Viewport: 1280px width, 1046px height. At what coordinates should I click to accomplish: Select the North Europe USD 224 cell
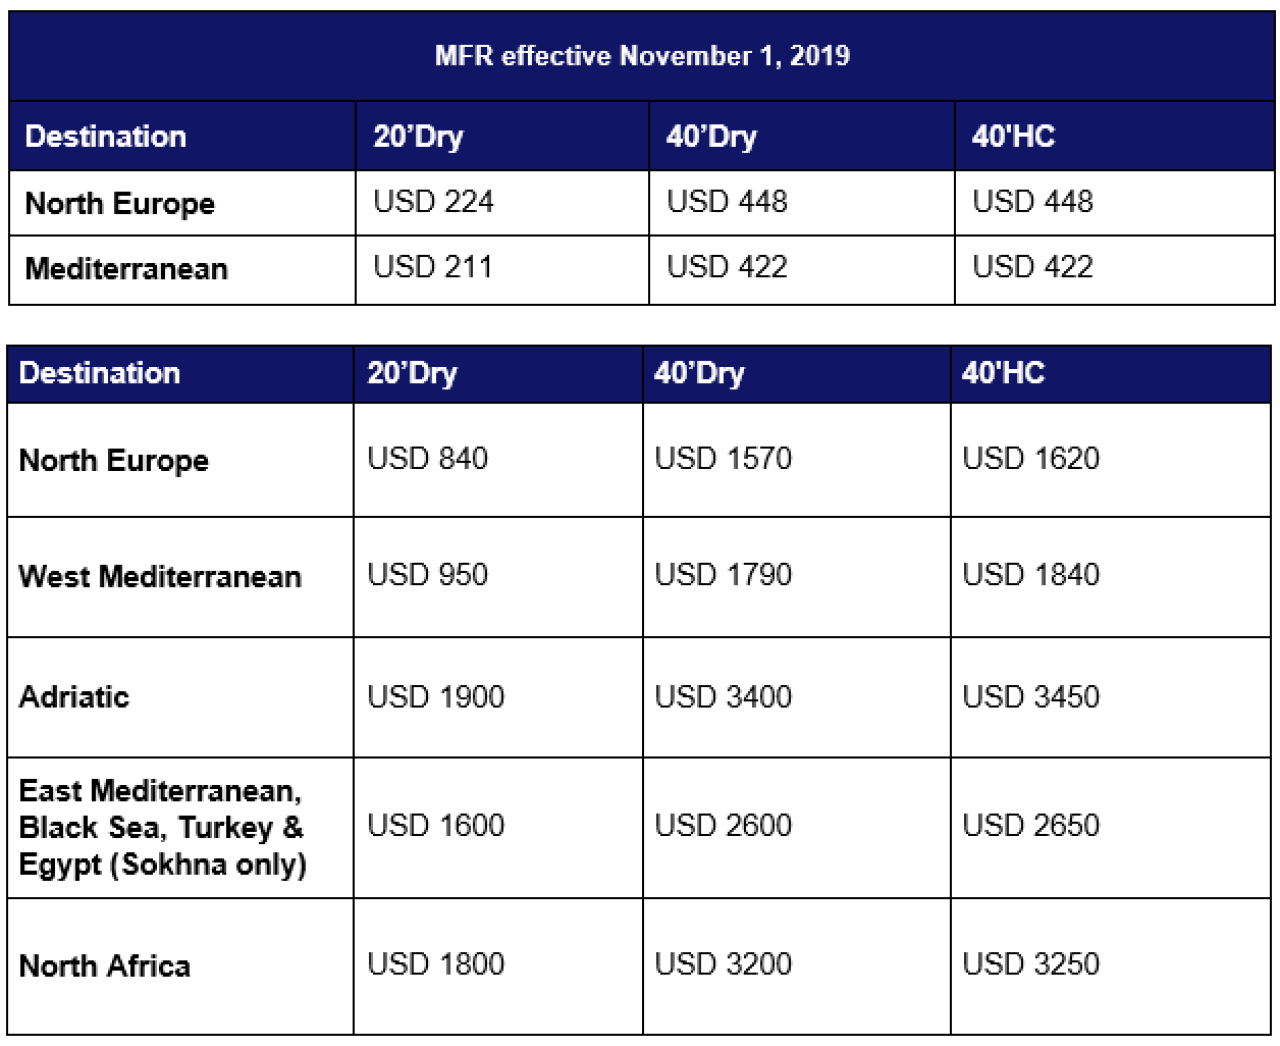tap(502, 203)
